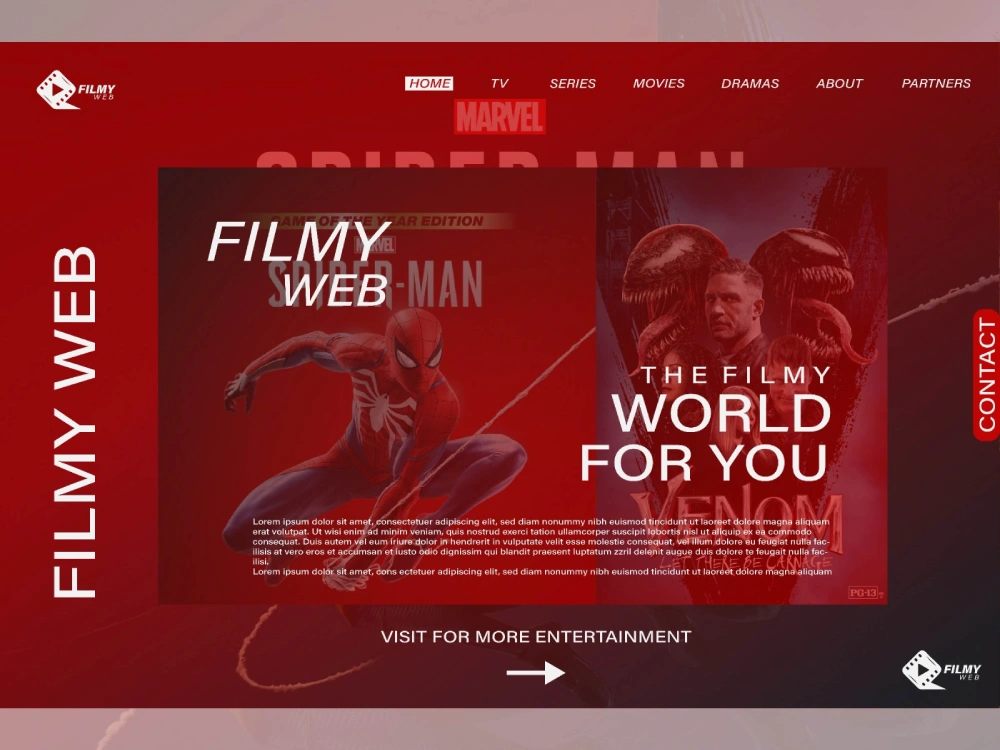Select the Spider-Man poster

pyautogui.click(x=377, y=386)
